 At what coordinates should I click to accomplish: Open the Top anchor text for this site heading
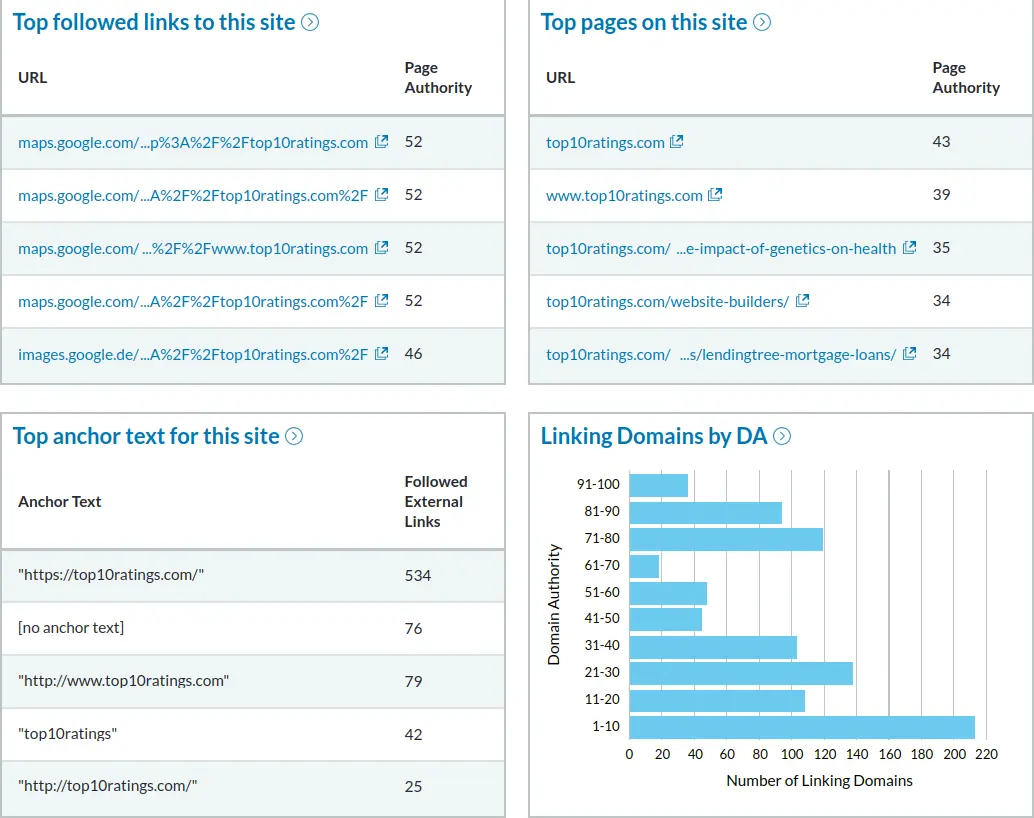point(146,436)
